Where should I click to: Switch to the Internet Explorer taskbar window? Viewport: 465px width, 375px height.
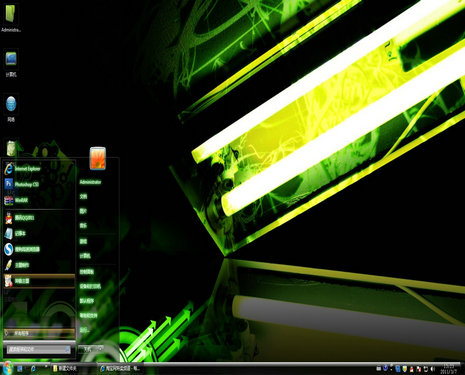pos(120,368)
